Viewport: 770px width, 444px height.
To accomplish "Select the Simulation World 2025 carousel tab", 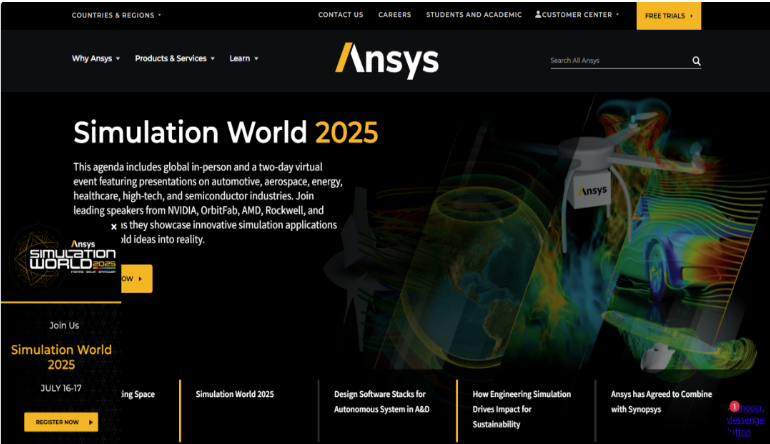I will [x=234, y=394].
